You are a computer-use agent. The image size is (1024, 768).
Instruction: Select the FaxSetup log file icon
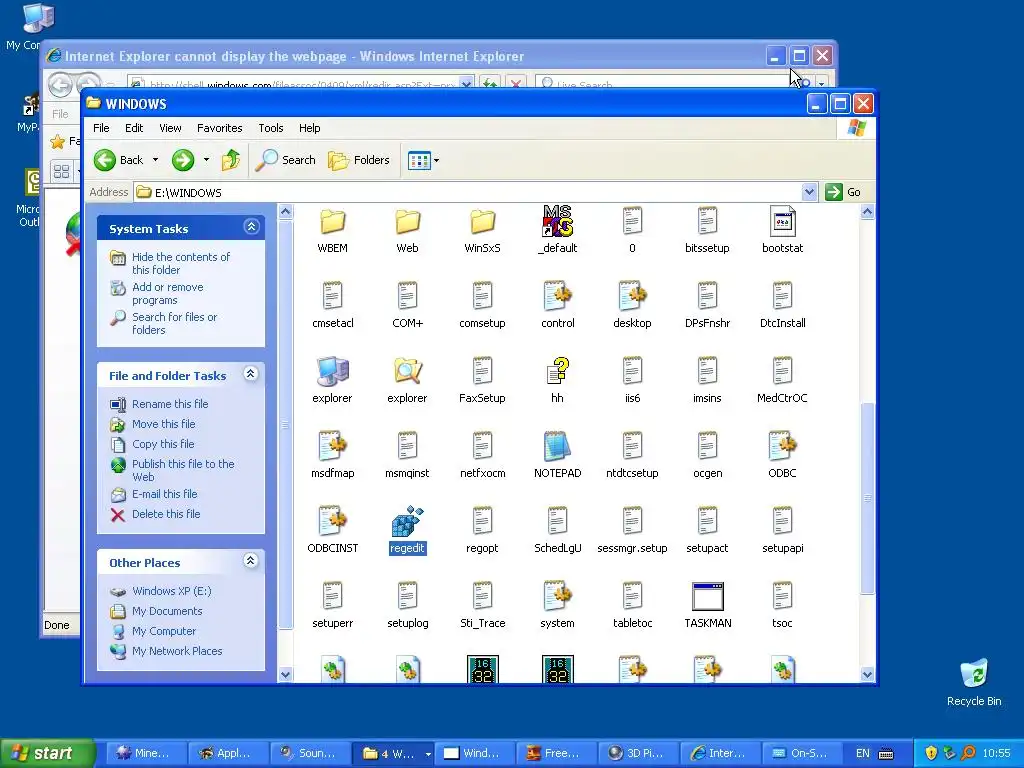click(x=483, y=371)
